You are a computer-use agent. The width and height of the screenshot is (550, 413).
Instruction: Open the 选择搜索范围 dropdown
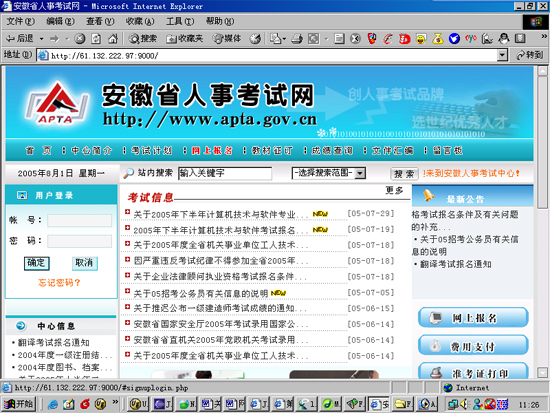coord(329,173)
